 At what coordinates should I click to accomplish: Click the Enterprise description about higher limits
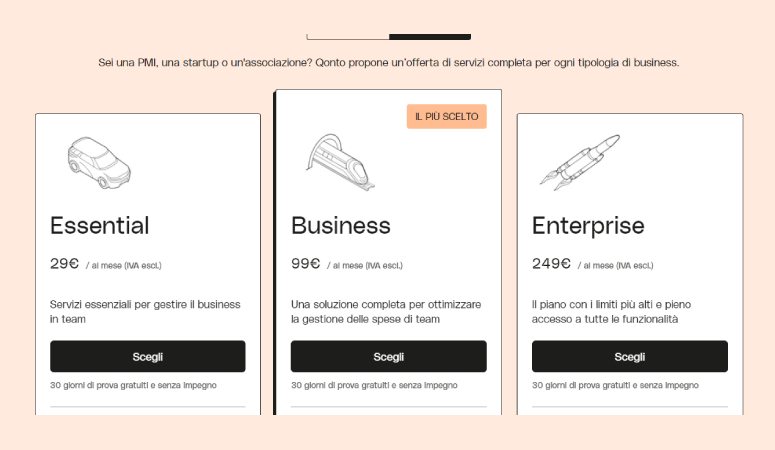click(x=611, y=312)
